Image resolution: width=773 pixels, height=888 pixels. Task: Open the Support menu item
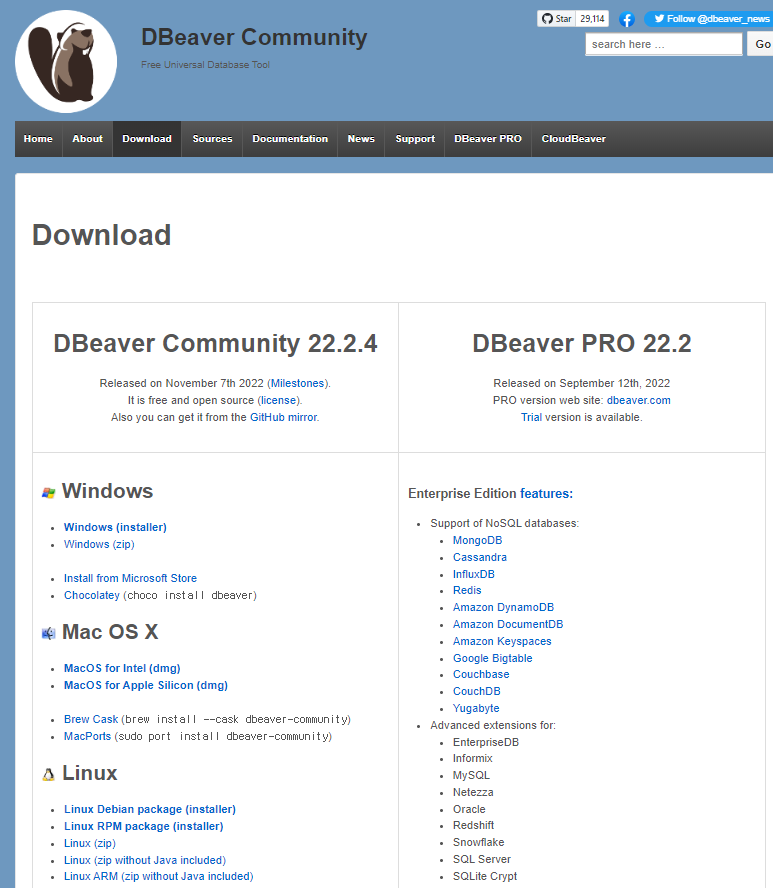[x=415, y=139]
